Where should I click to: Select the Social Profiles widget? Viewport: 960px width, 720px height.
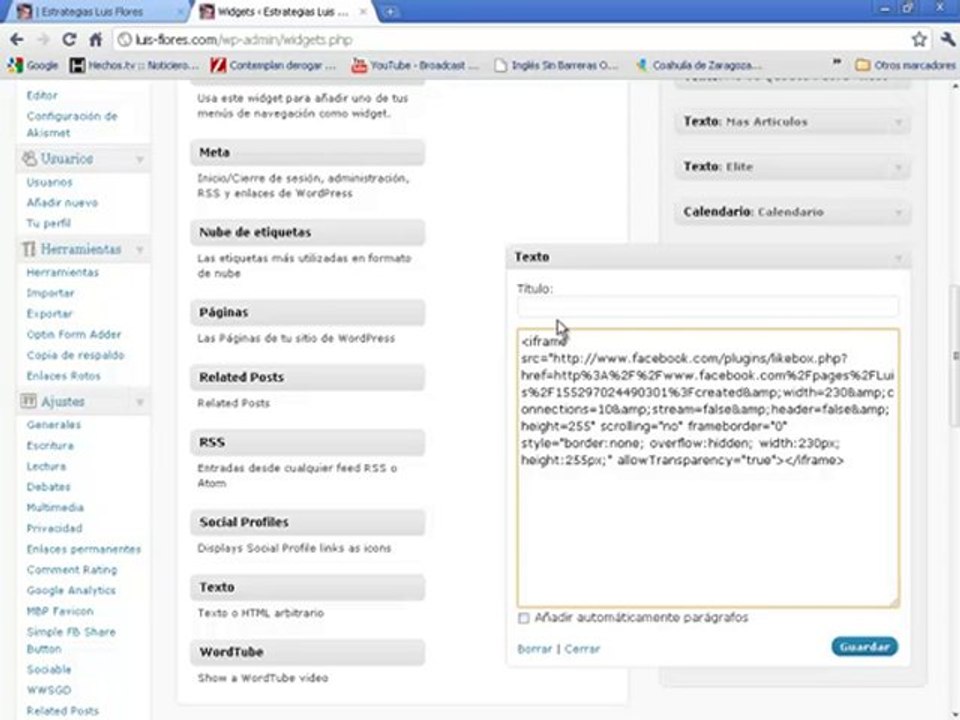pos(307,523)
